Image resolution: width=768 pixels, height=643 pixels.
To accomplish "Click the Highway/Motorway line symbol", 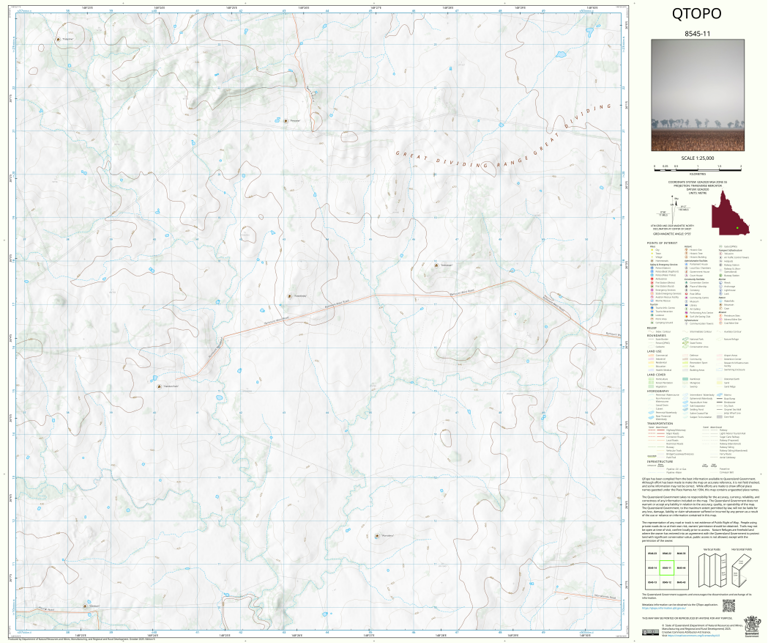I will pyautogui.click(x=656, y=430).
